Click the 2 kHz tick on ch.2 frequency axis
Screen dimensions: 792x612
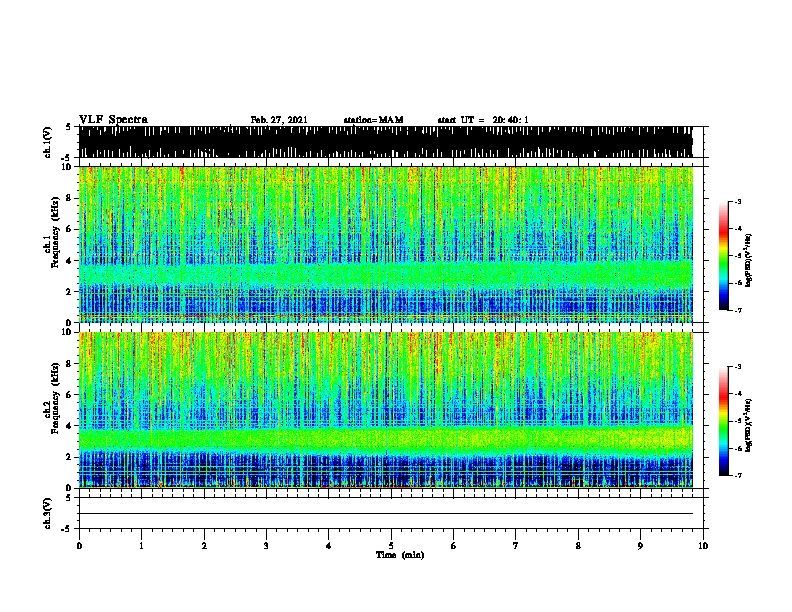(70, 457)
